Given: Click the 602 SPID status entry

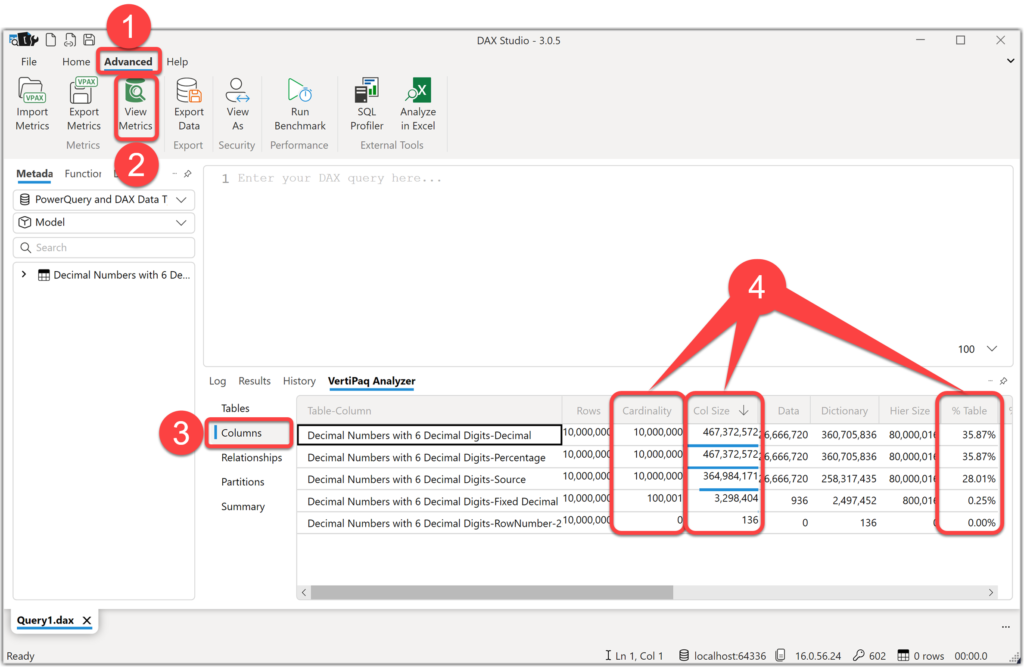Looking at the screenshot, I should 870,655.
